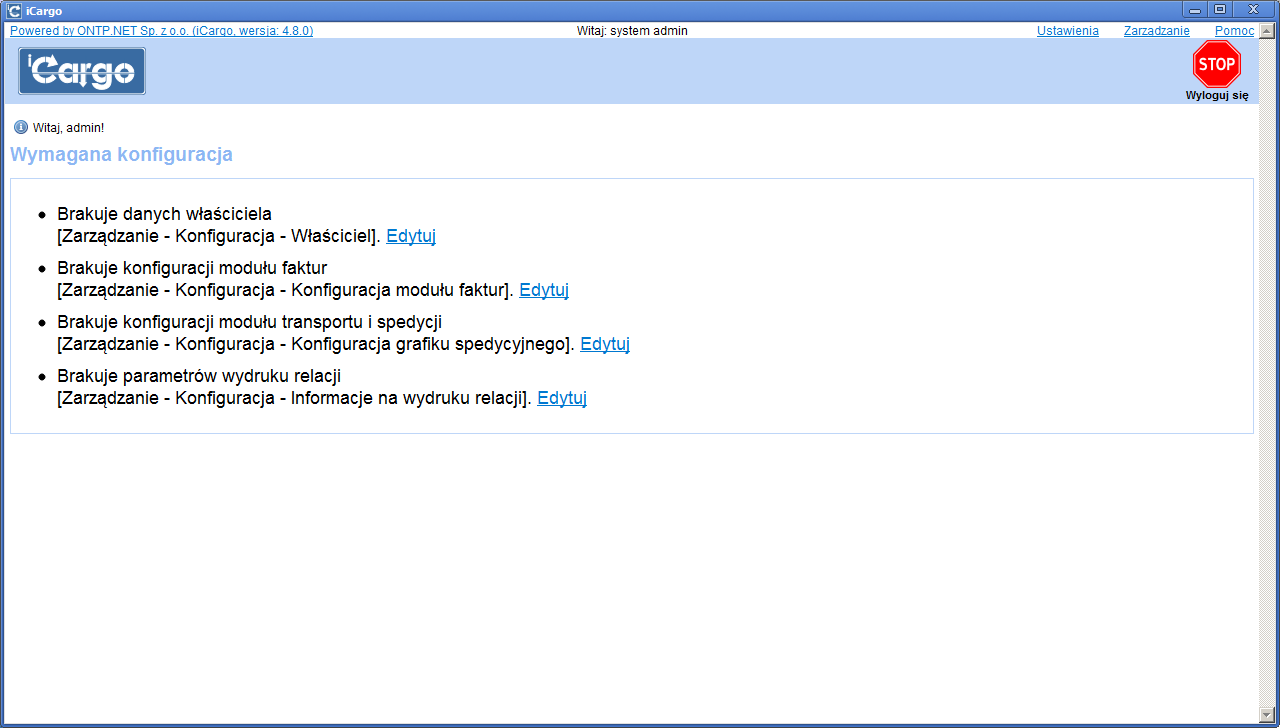Minimize the iCargo window

pyautogui.click(x=1194, y=9)
